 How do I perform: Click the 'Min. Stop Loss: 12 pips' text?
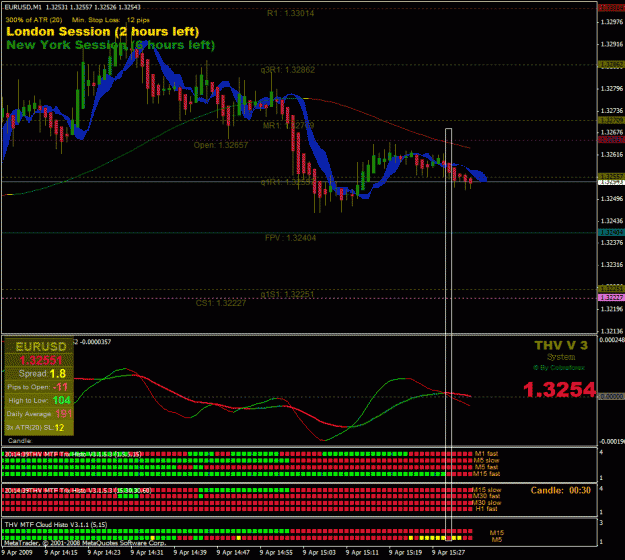[x=110, y=20]
